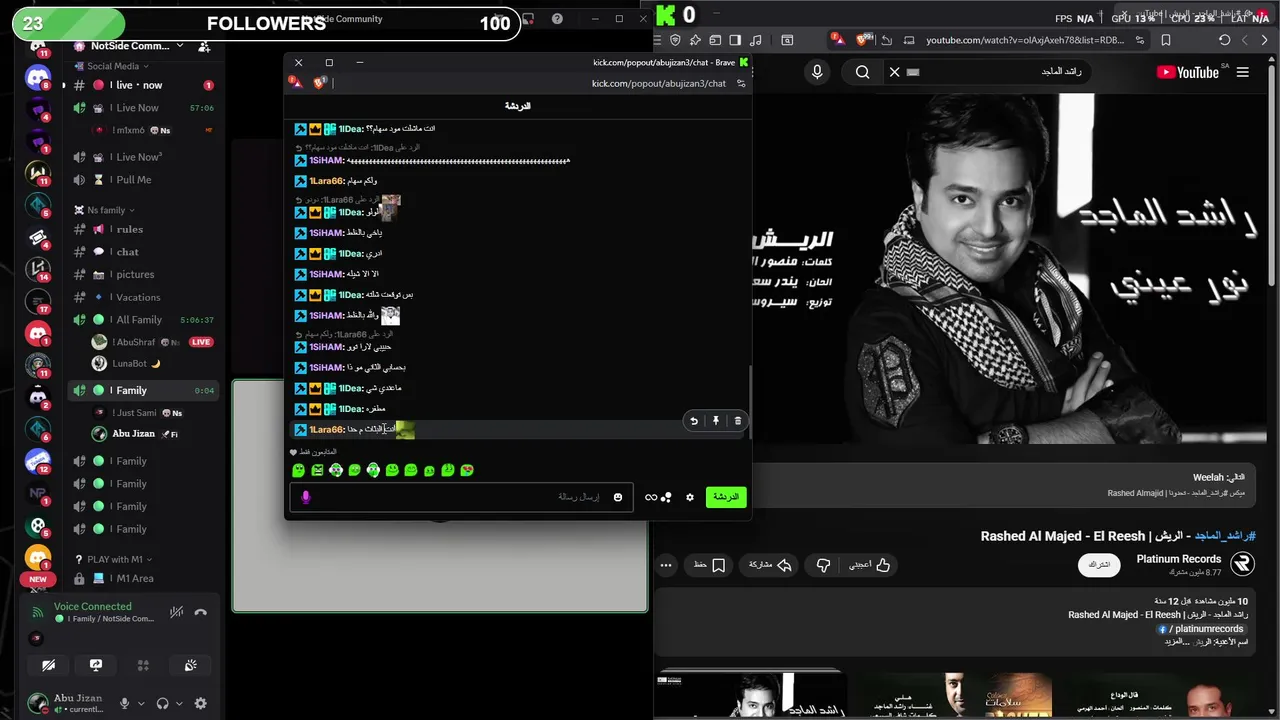Turn on camera in Discord voice panel
This screenshot has height=720, width=1280.
pyautogui.click(x=48, y=665)
